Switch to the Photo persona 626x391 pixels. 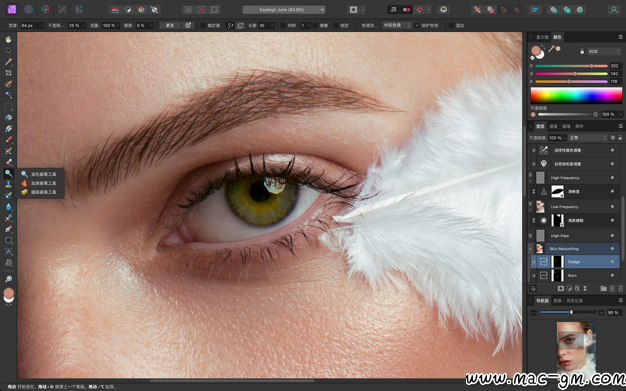click(12, 9)
